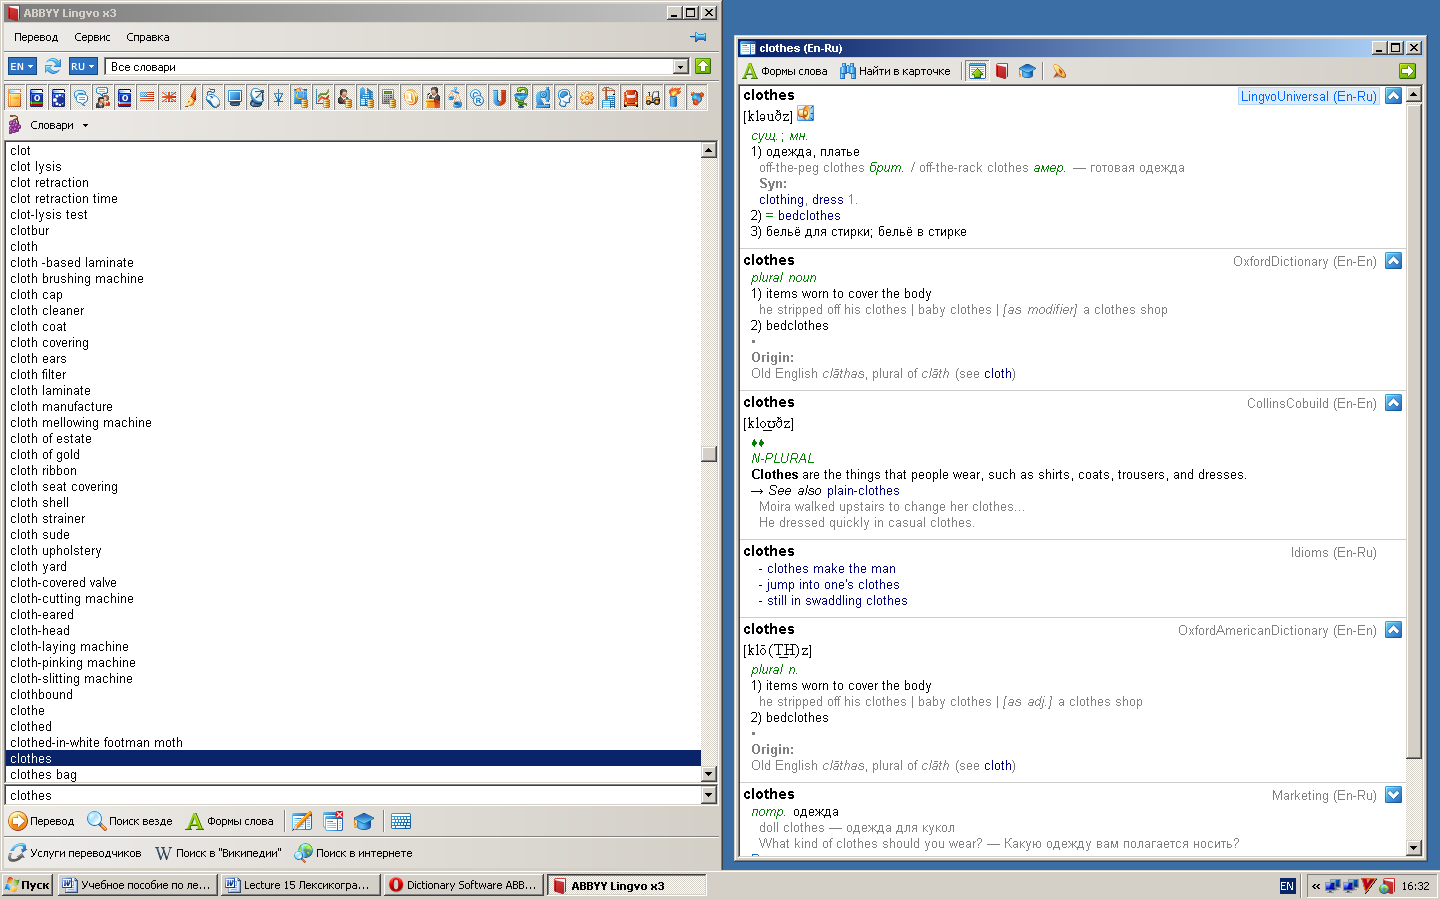
Task: Toggle the computer monitor dictionary icon
Action: [235, 97]
